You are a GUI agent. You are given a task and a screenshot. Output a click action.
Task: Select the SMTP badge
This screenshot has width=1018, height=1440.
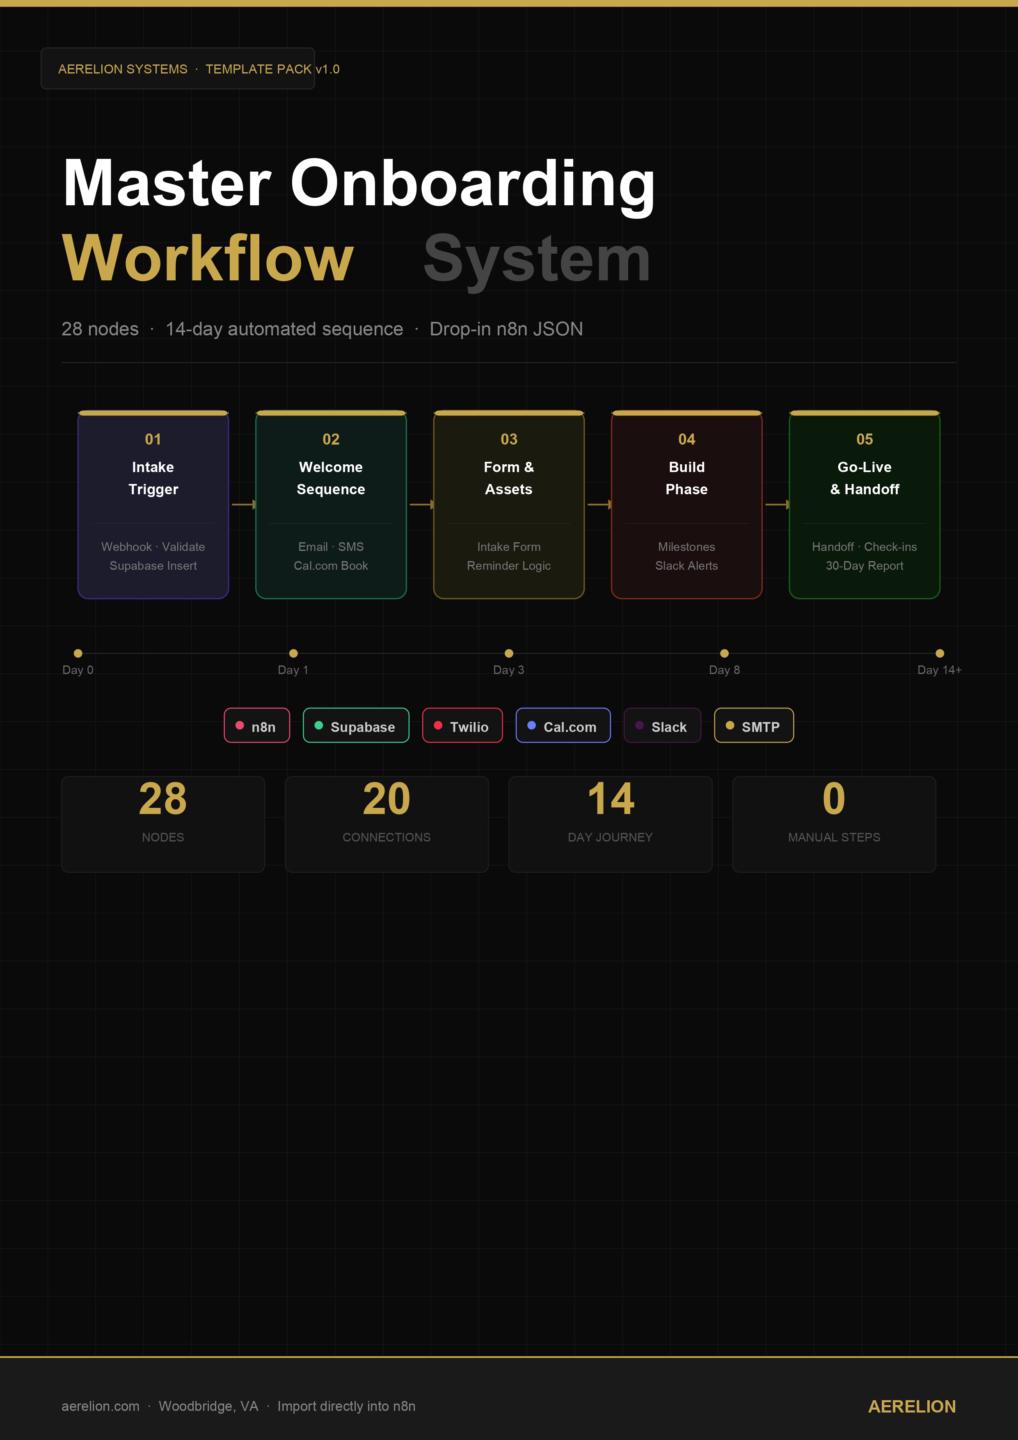[x=754, y=726]
